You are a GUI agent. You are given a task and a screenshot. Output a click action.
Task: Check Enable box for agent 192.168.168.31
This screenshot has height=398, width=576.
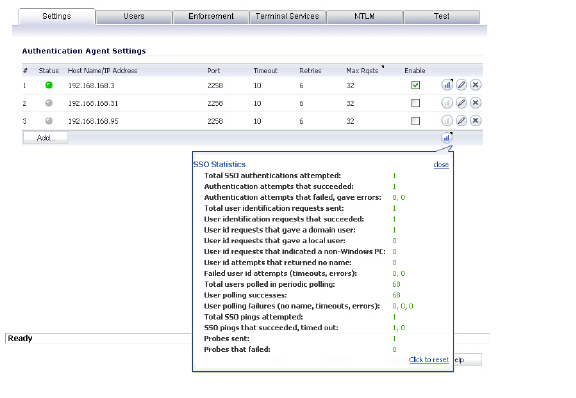pyautogui.click(x=415, y=103)
